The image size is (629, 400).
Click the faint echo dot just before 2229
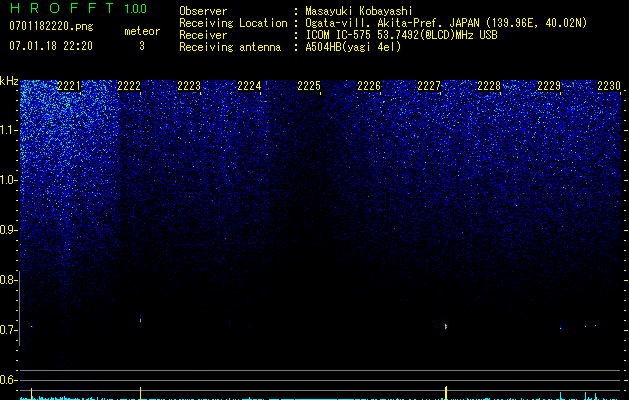pyautogui.click(x=560, y=327)
